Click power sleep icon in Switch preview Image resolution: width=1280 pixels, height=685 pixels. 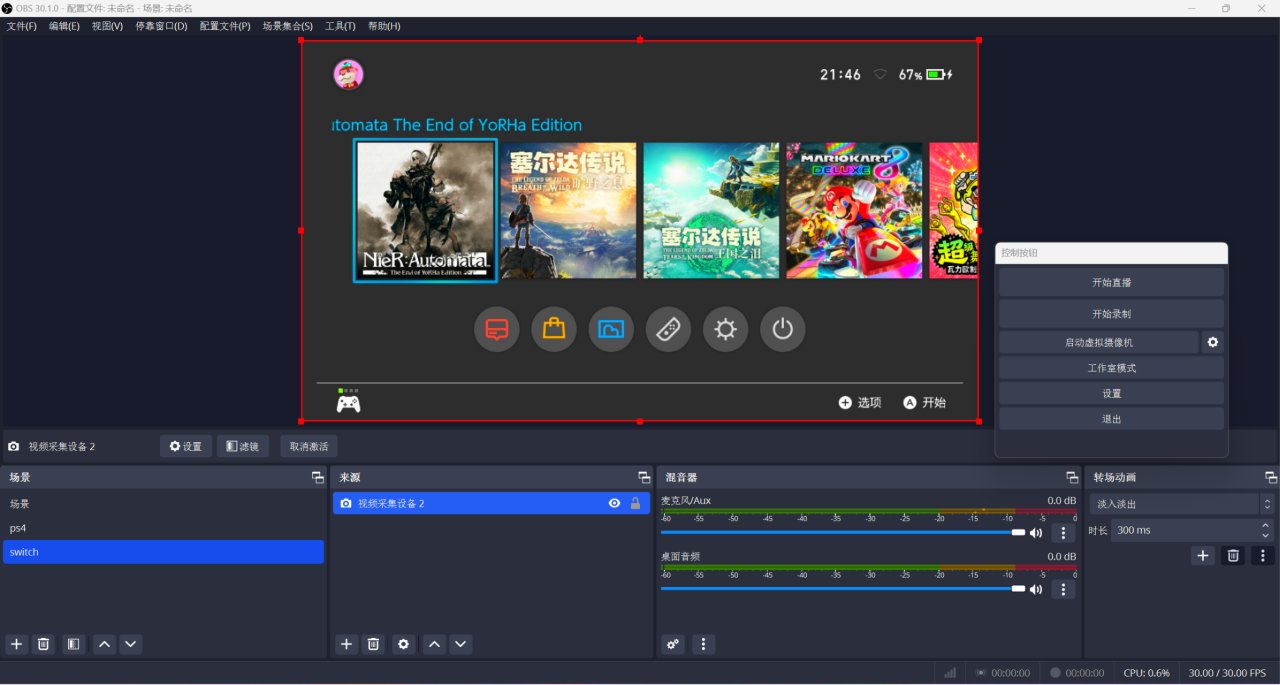(x=783, y=329)
